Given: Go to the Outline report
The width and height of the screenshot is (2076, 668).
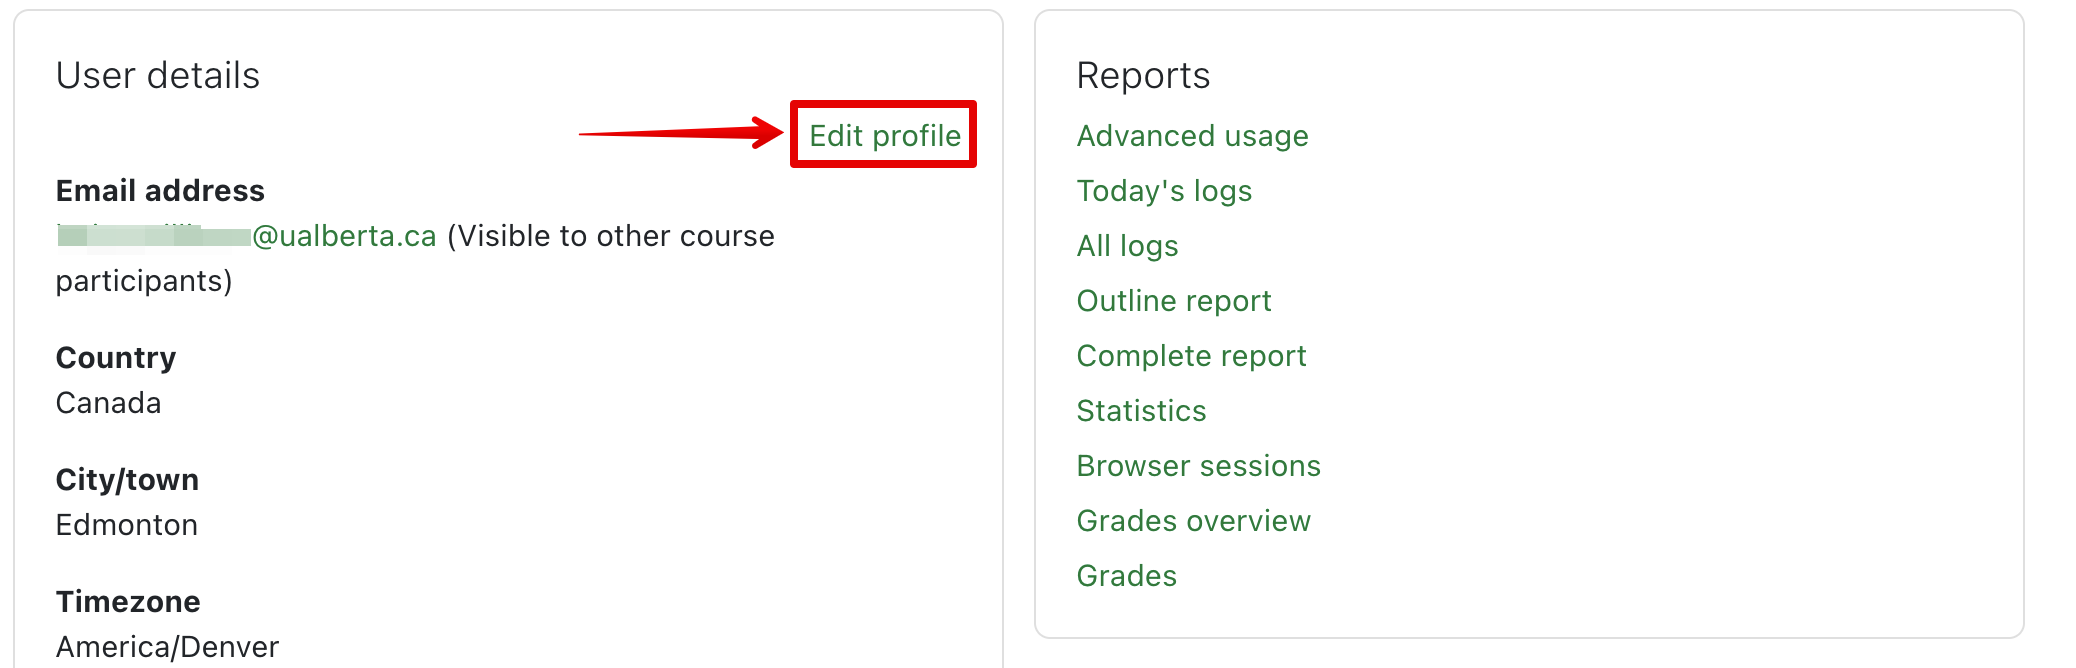Looking at the screenshot, I should click(1173, 301).
